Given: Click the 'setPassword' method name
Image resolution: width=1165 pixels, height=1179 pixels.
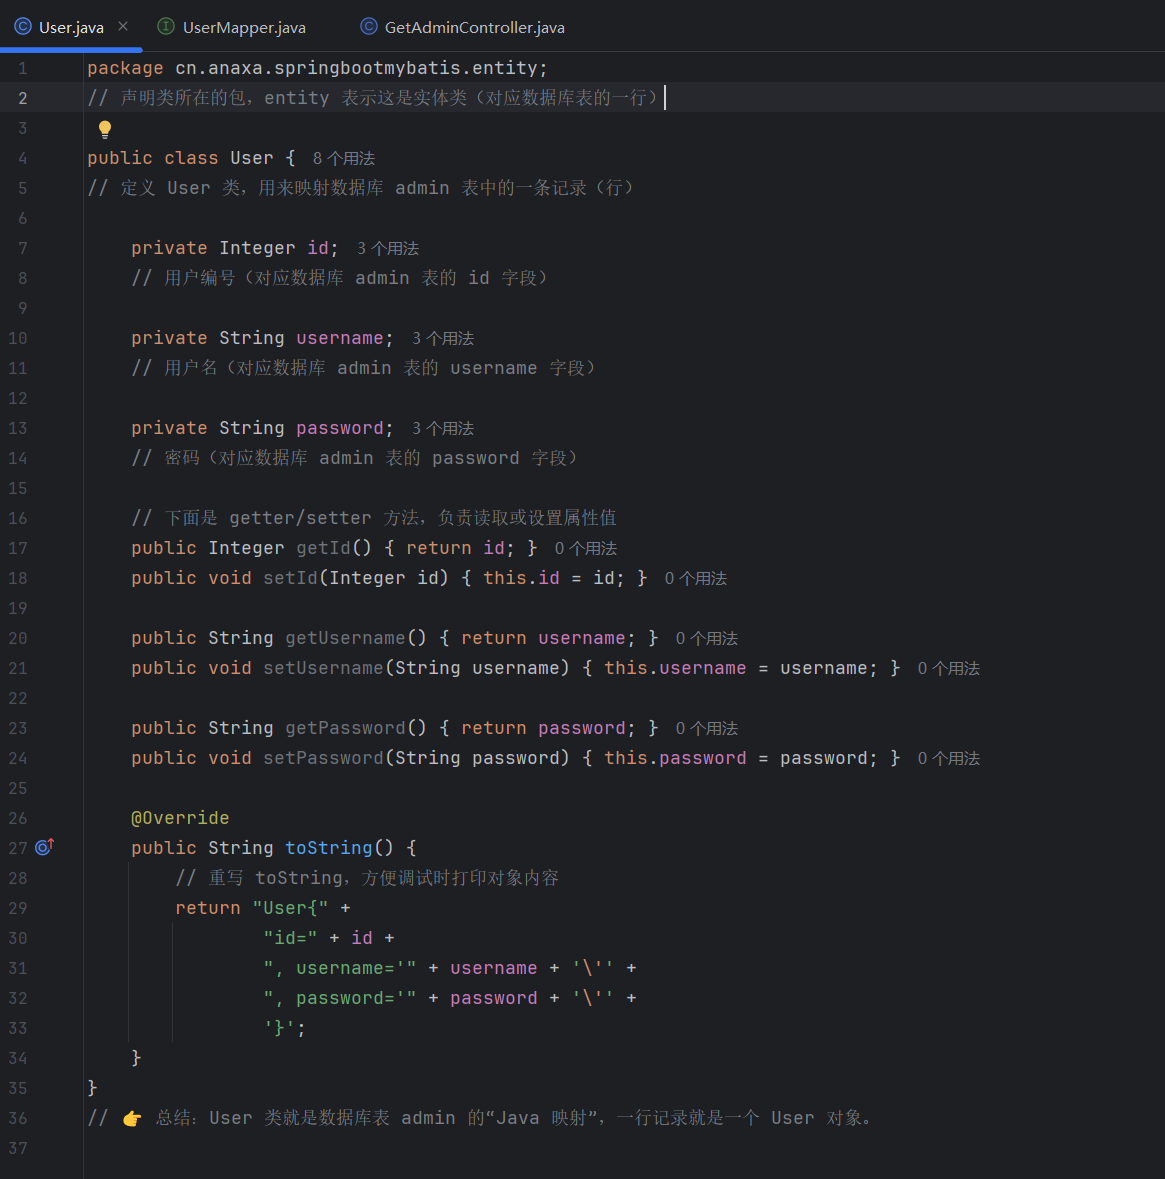Looking at the screenshot, I should pos(323,759).
